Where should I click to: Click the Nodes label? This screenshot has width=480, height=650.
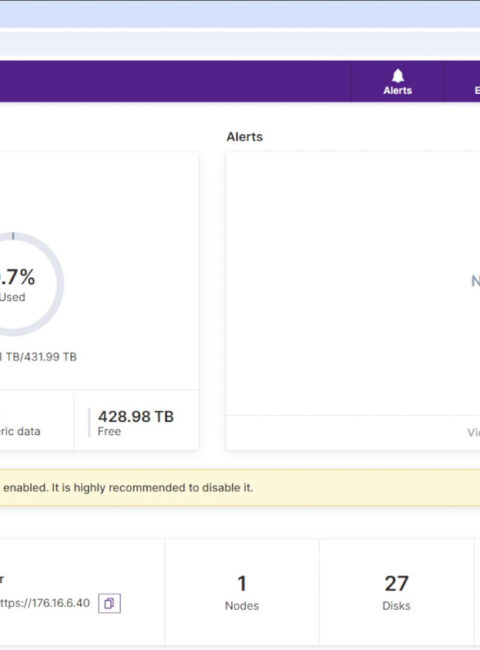pyautogui.click(x=242, y=606)
